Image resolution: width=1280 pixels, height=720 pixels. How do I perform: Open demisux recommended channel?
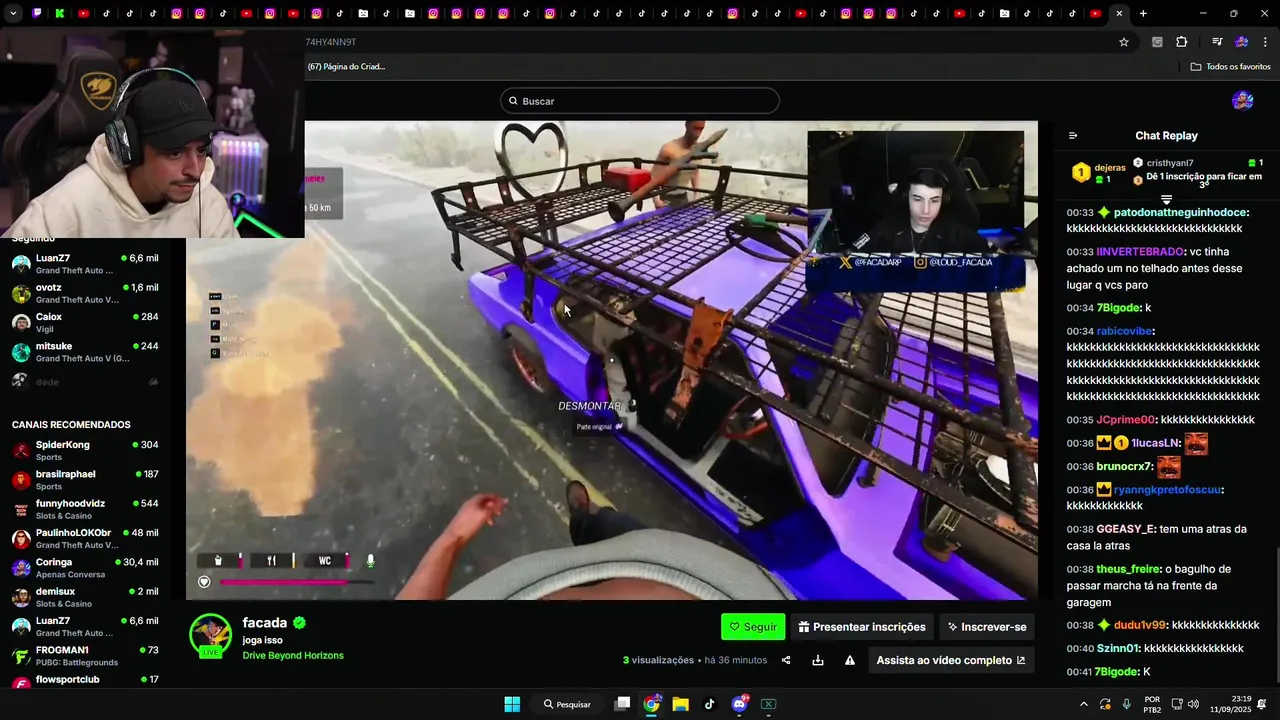tap(85, 597)
